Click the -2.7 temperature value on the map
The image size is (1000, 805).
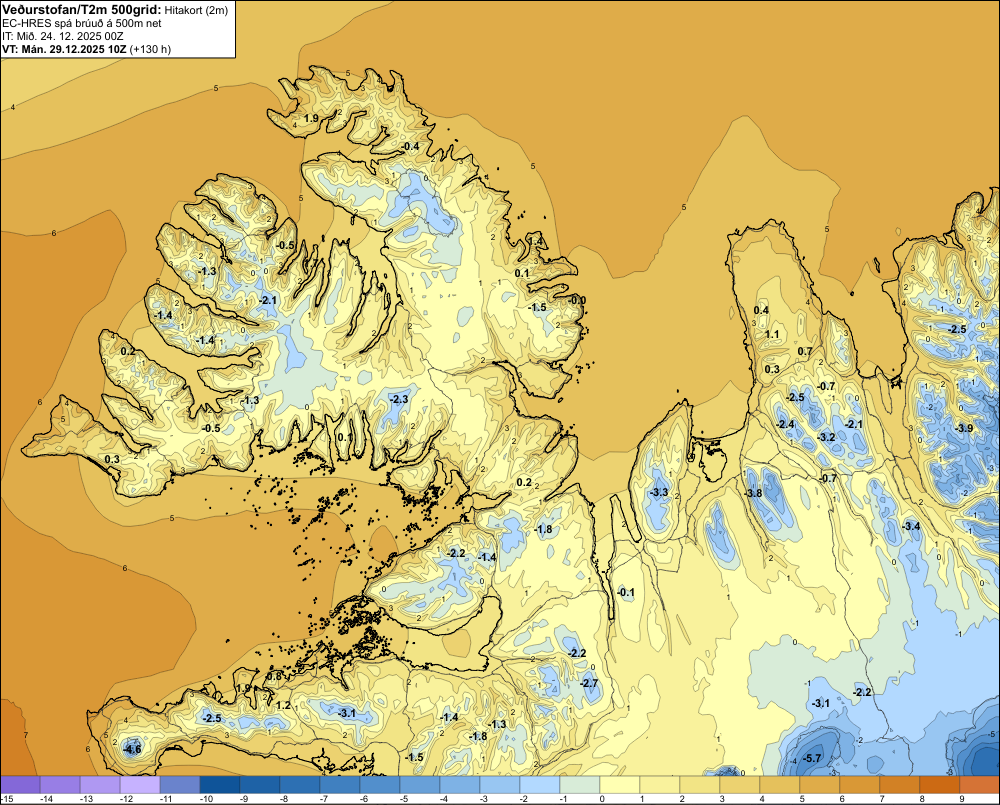pyautogui.click(x=590, y=683)
